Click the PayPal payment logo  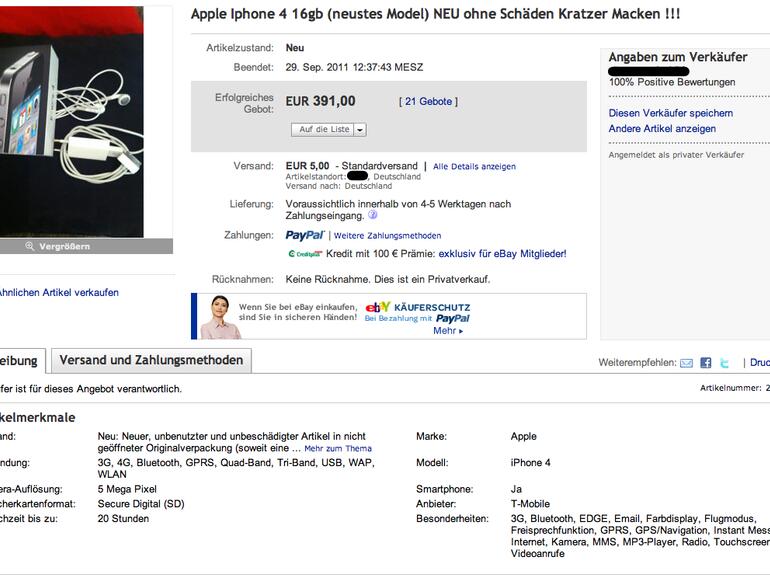click(x=305, y=235)
